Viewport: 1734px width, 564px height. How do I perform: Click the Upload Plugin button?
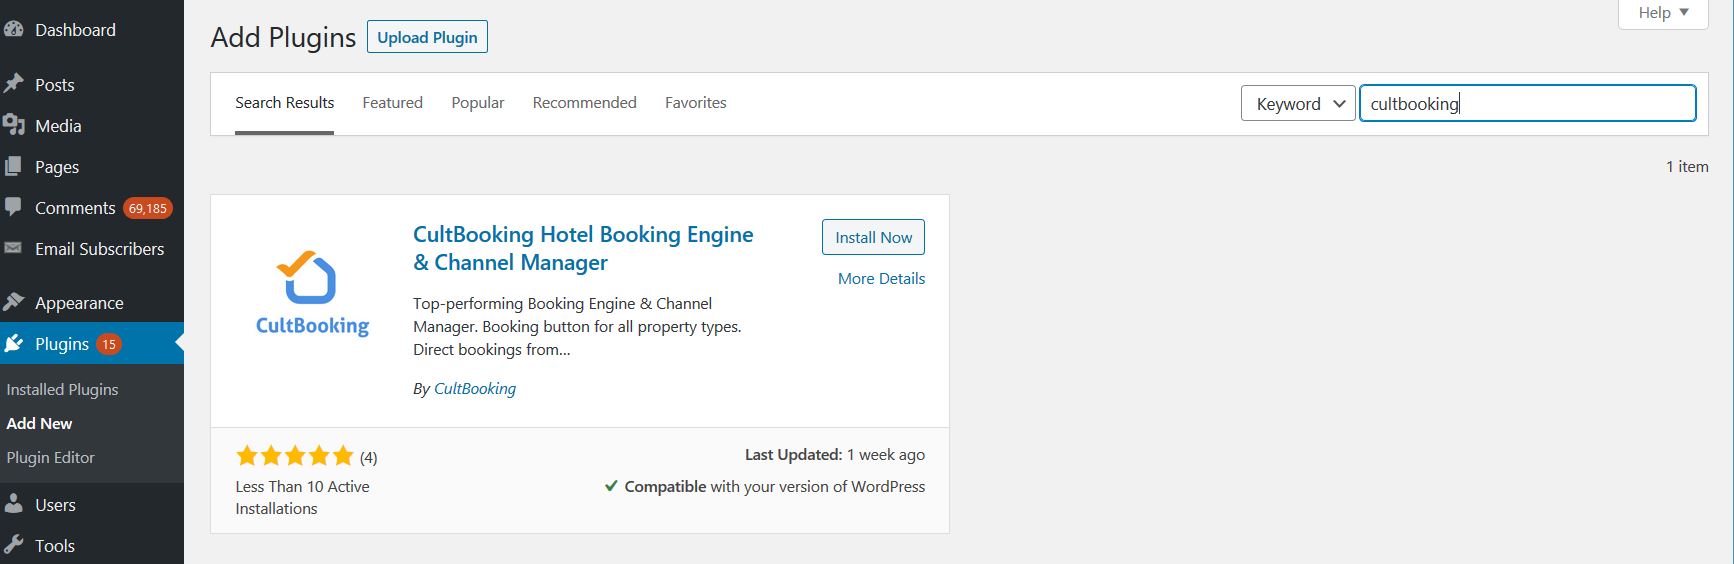pyautogui.click(x=427, y=37)
